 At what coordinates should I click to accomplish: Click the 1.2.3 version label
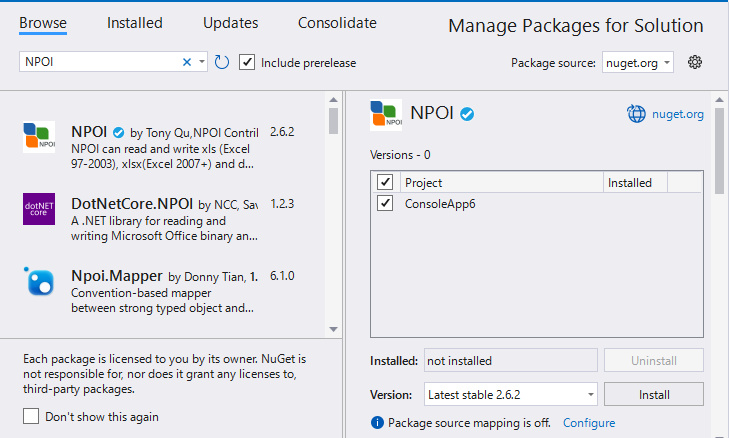coord(282,204)
